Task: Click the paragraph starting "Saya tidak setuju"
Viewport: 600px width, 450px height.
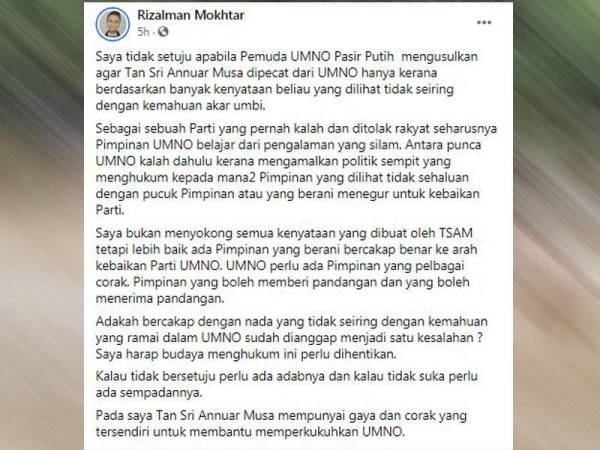Action: [x=287, y=81]
